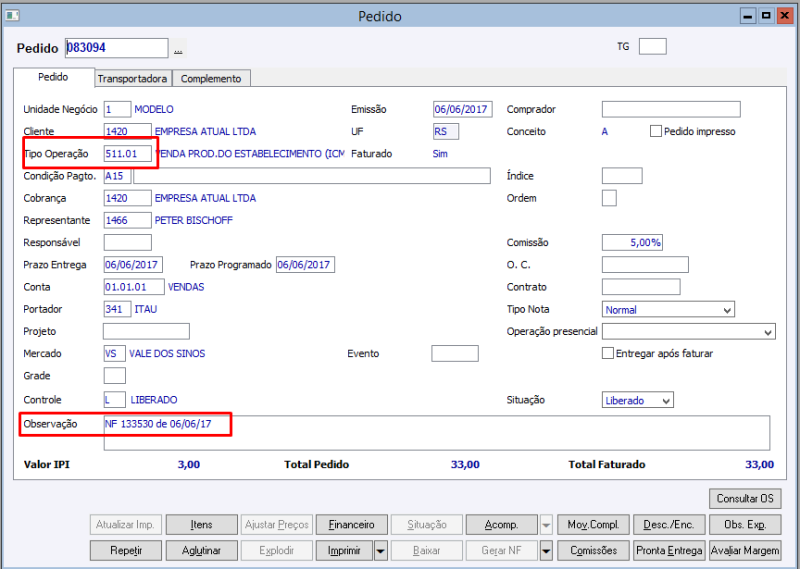
Task: Click the Avaliar Margem button
Action: [745, 551]
